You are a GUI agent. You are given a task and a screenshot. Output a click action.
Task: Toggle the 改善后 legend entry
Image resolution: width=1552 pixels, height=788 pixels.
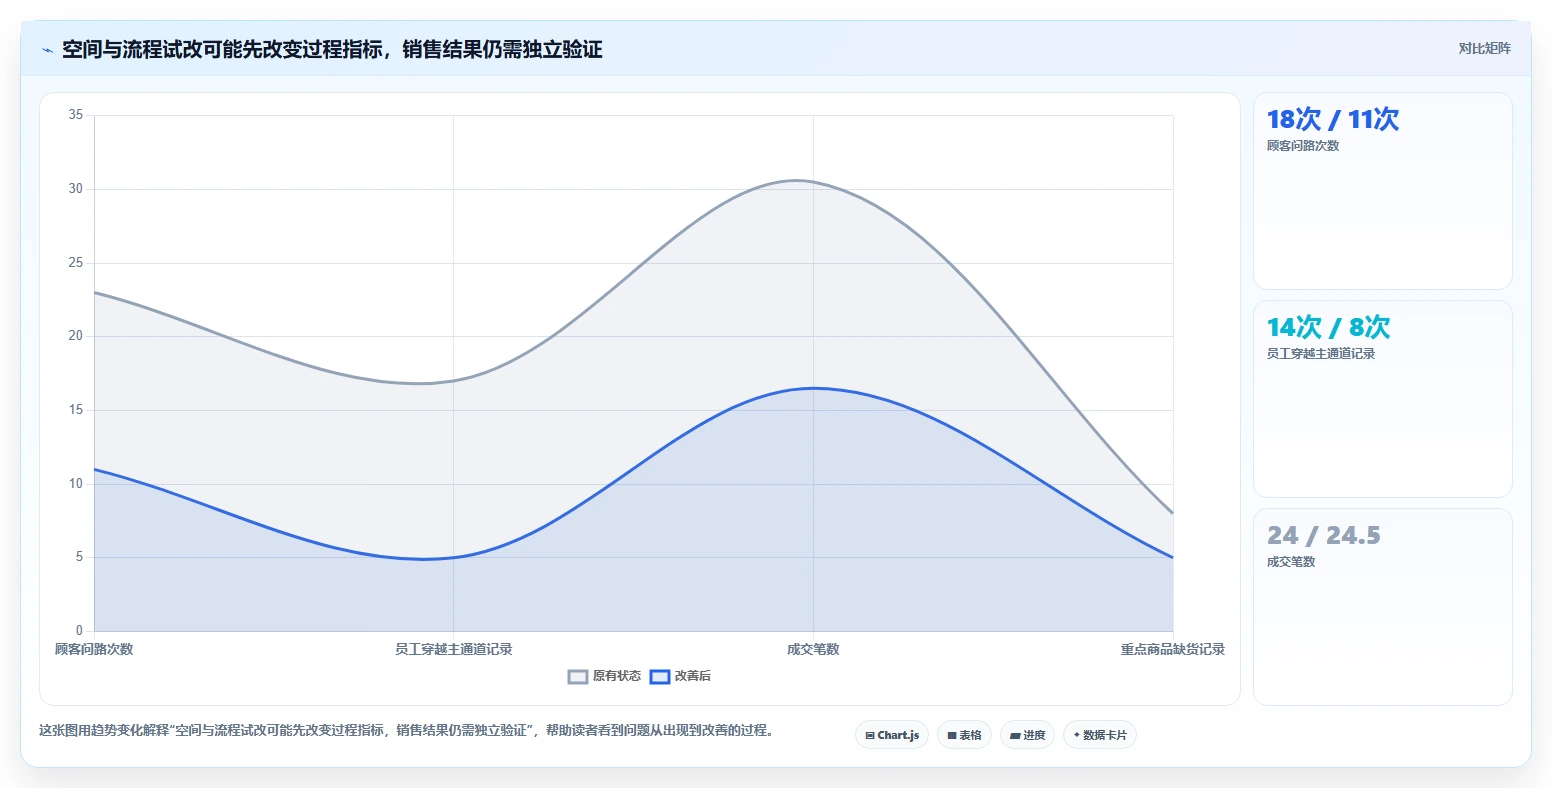681,676
